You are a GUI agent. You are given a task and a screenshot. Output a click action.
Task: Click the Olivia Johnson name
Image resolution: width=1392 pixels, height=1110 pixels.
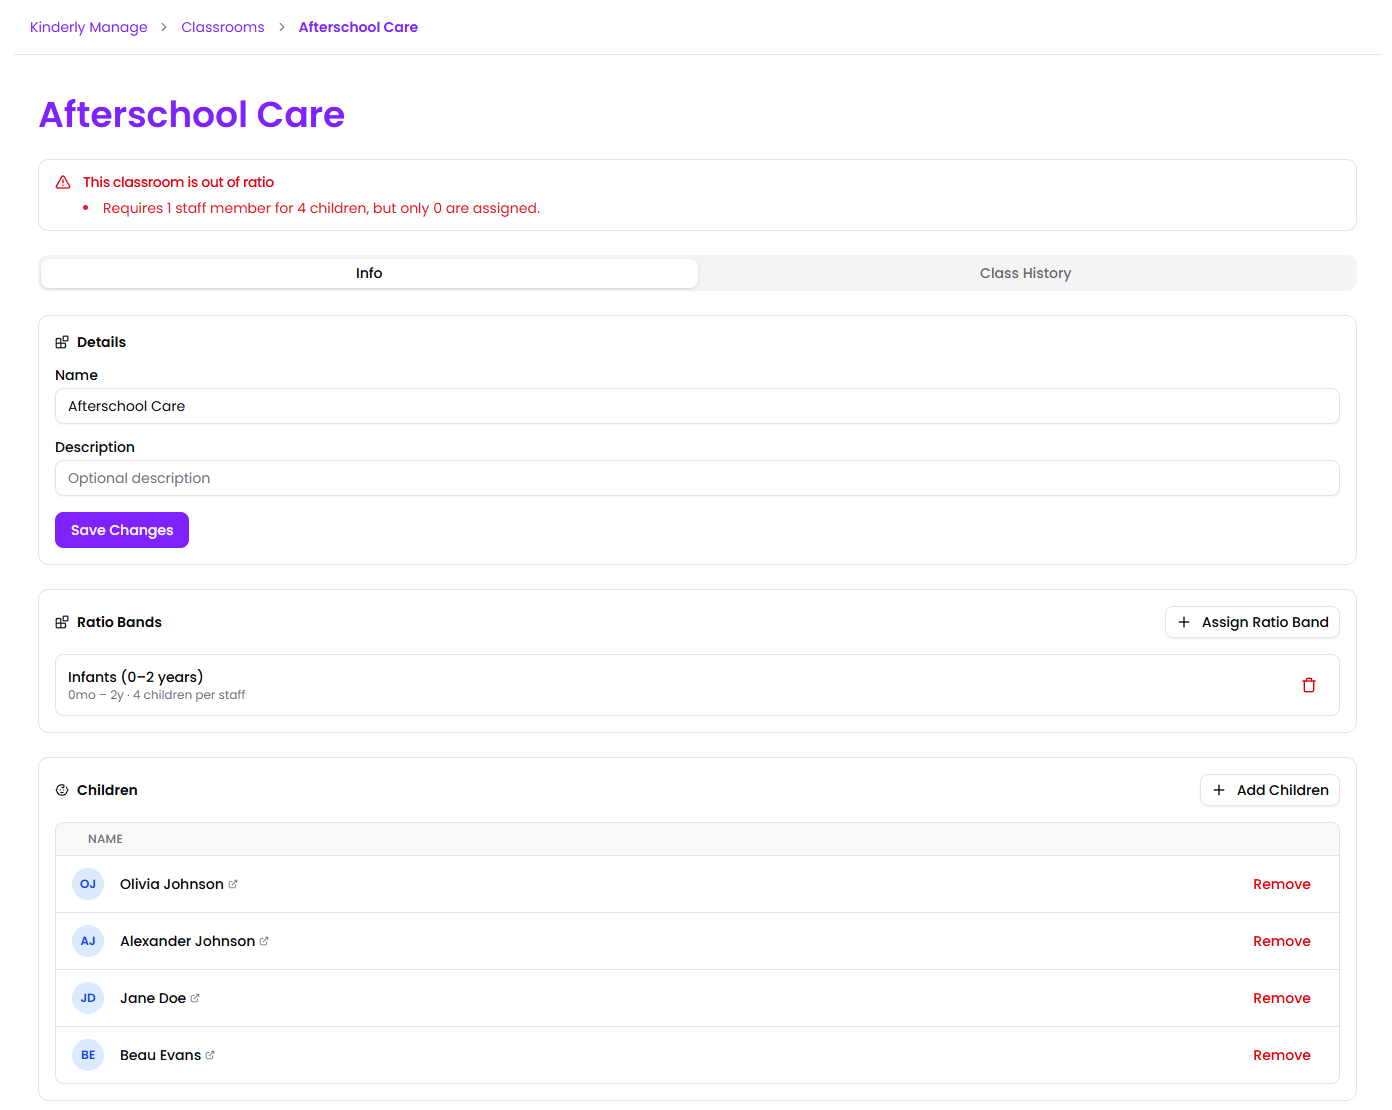(x=172, y=884)
